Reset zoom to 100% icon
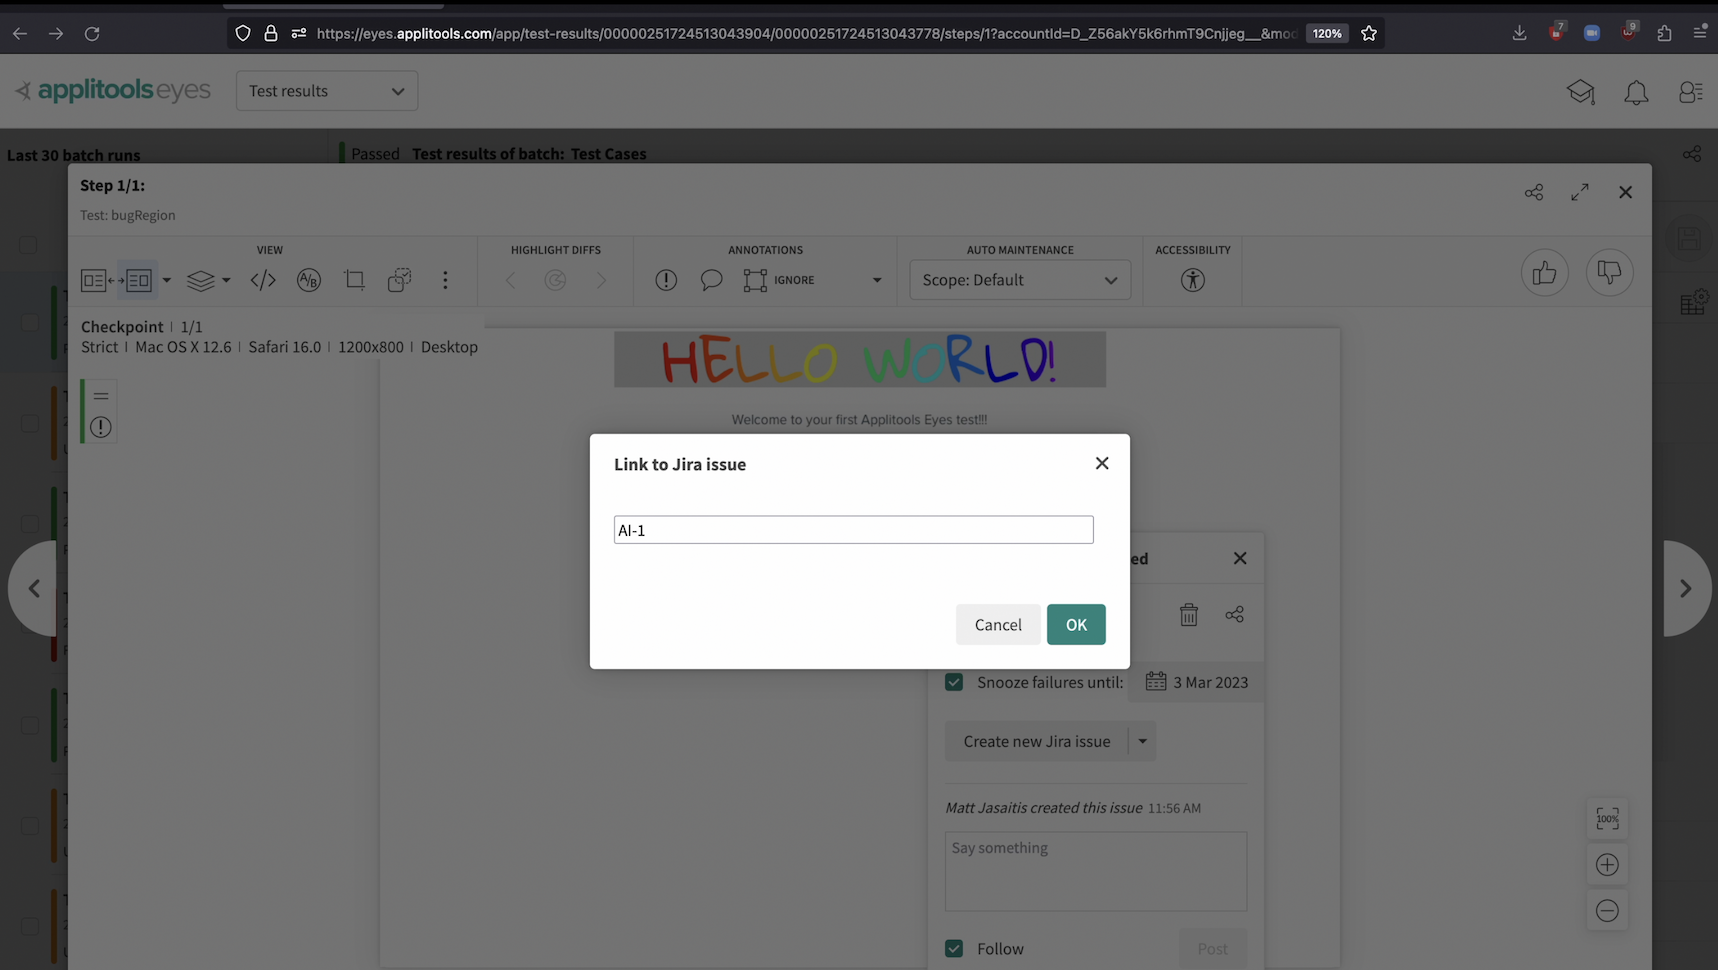Image resolution: width=1718 pixels, height=970 pixels. 1607,819
